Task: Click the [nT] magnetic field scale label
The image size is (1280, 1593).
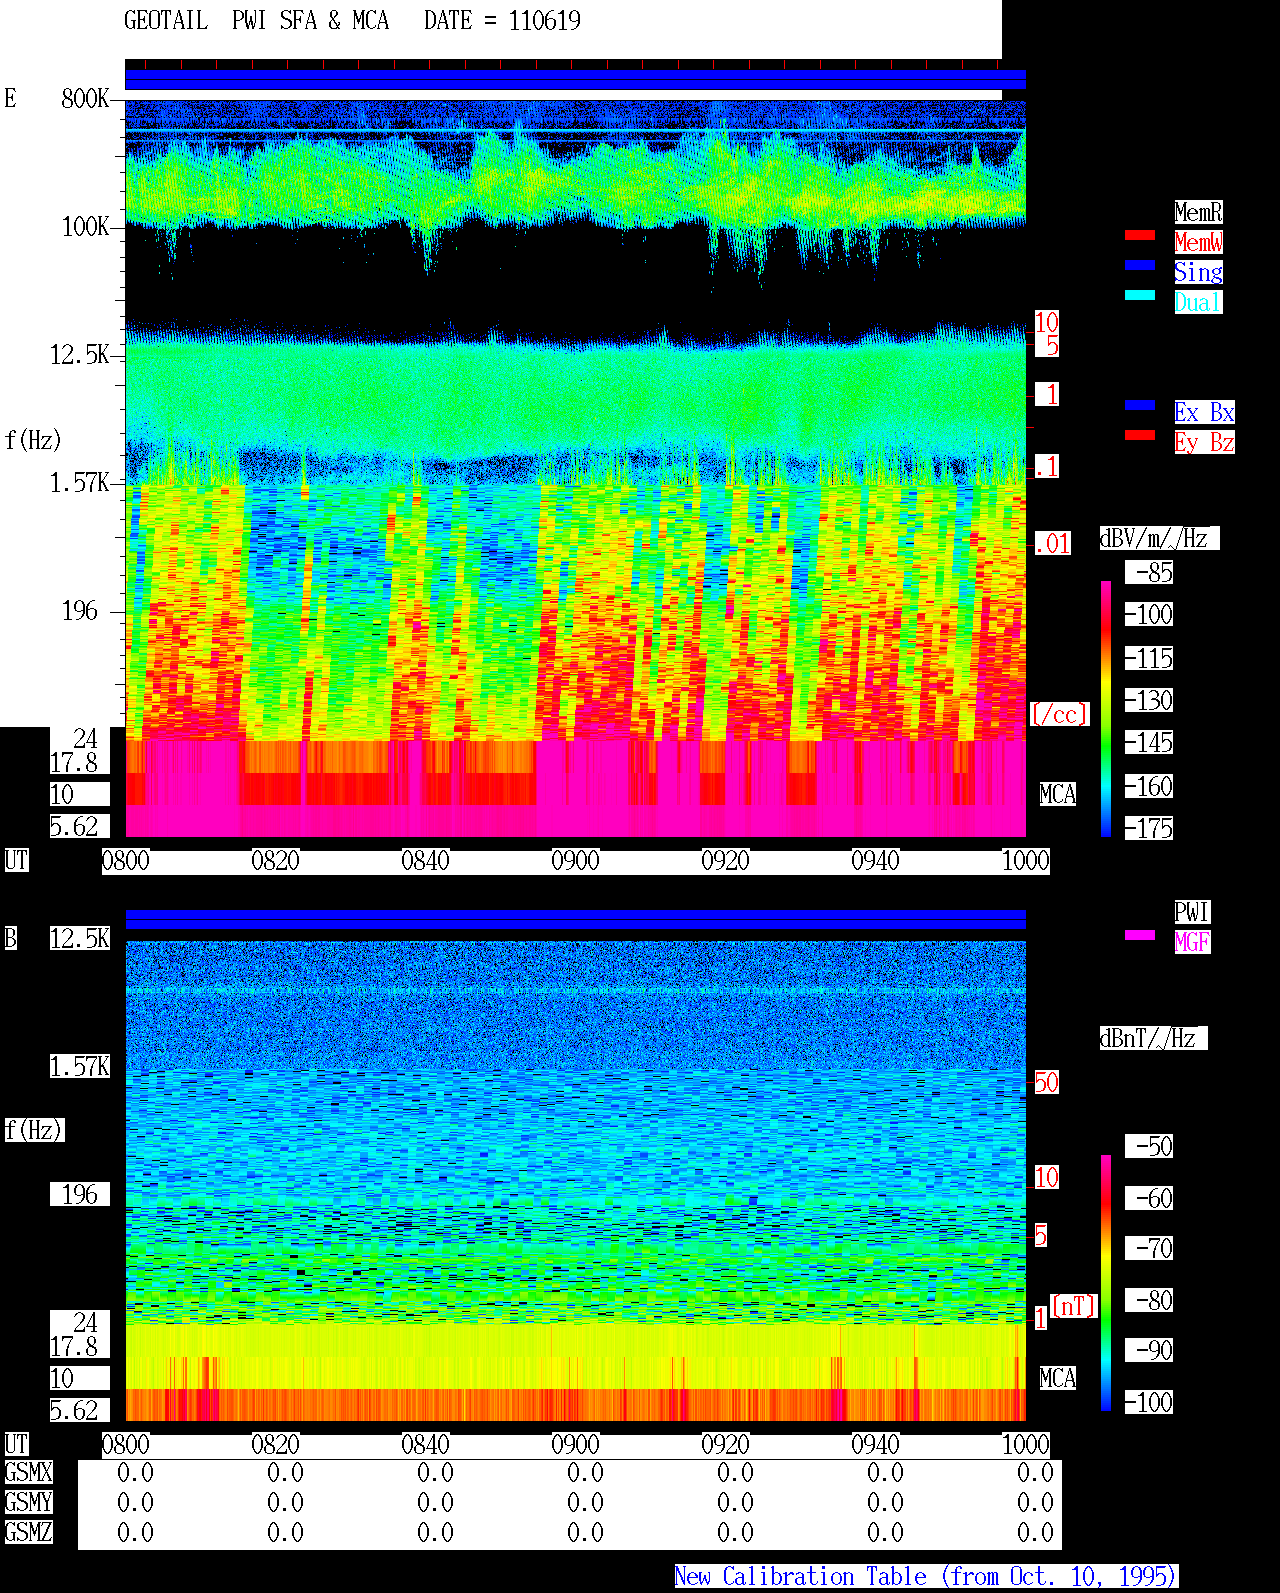Action: coord(1074,1307)
